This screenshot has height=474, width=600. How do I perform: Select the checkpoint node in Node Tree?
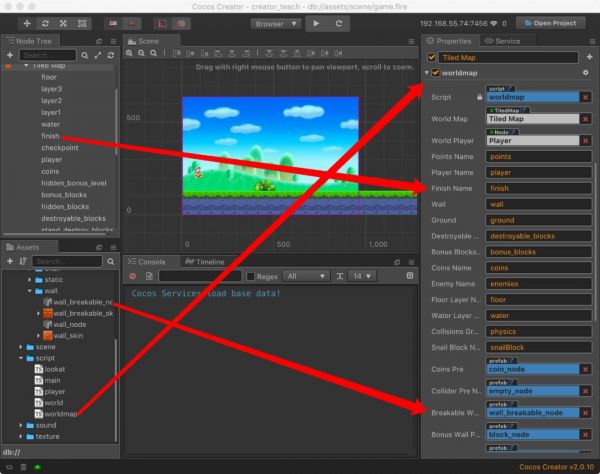point(60,148)
